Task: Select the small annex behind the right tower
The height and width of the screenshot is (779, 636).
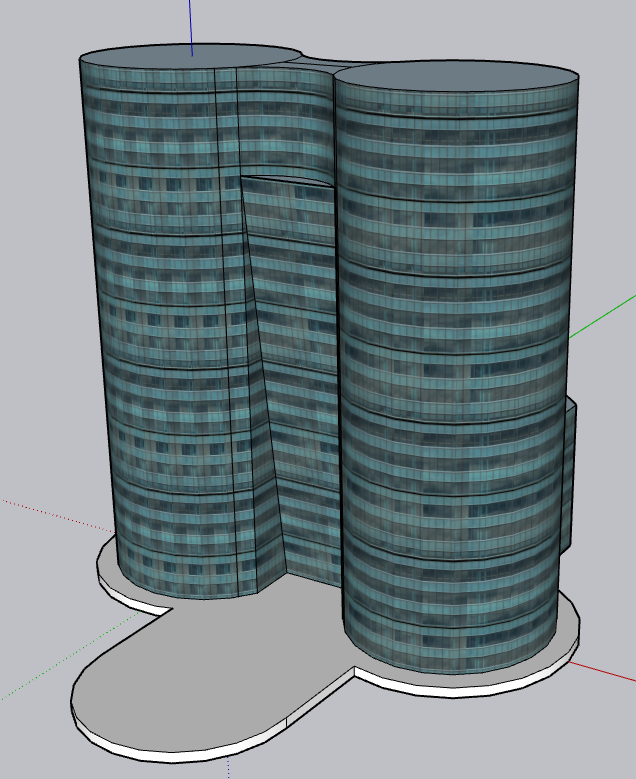Action: pos(568,470)
